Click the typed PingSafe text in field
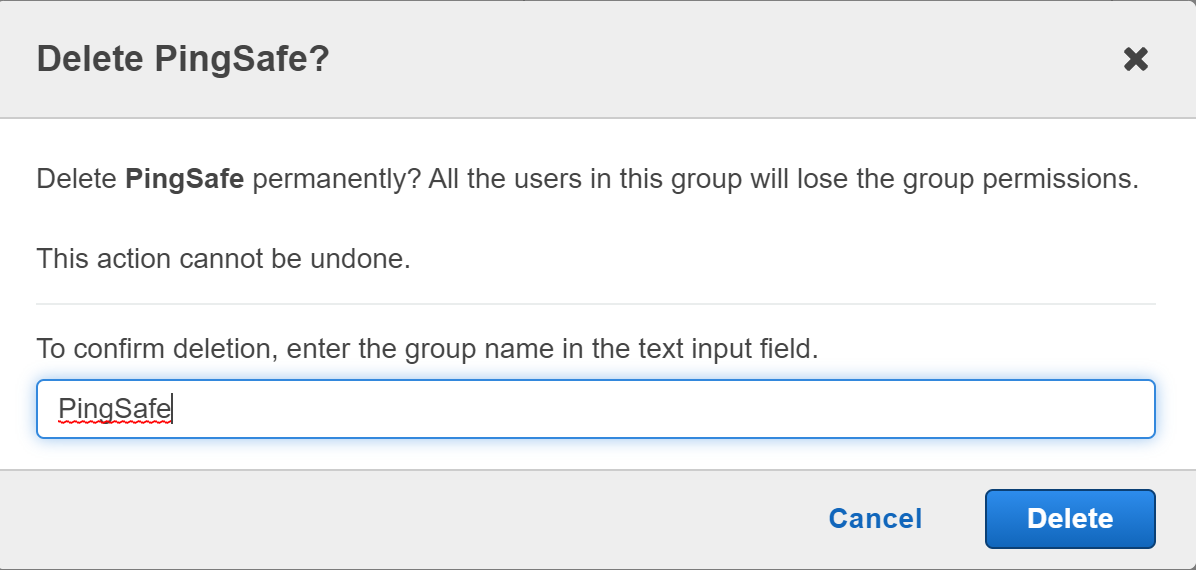The height and width of the screenshot is (570, 1196). [x=114, y=408]
